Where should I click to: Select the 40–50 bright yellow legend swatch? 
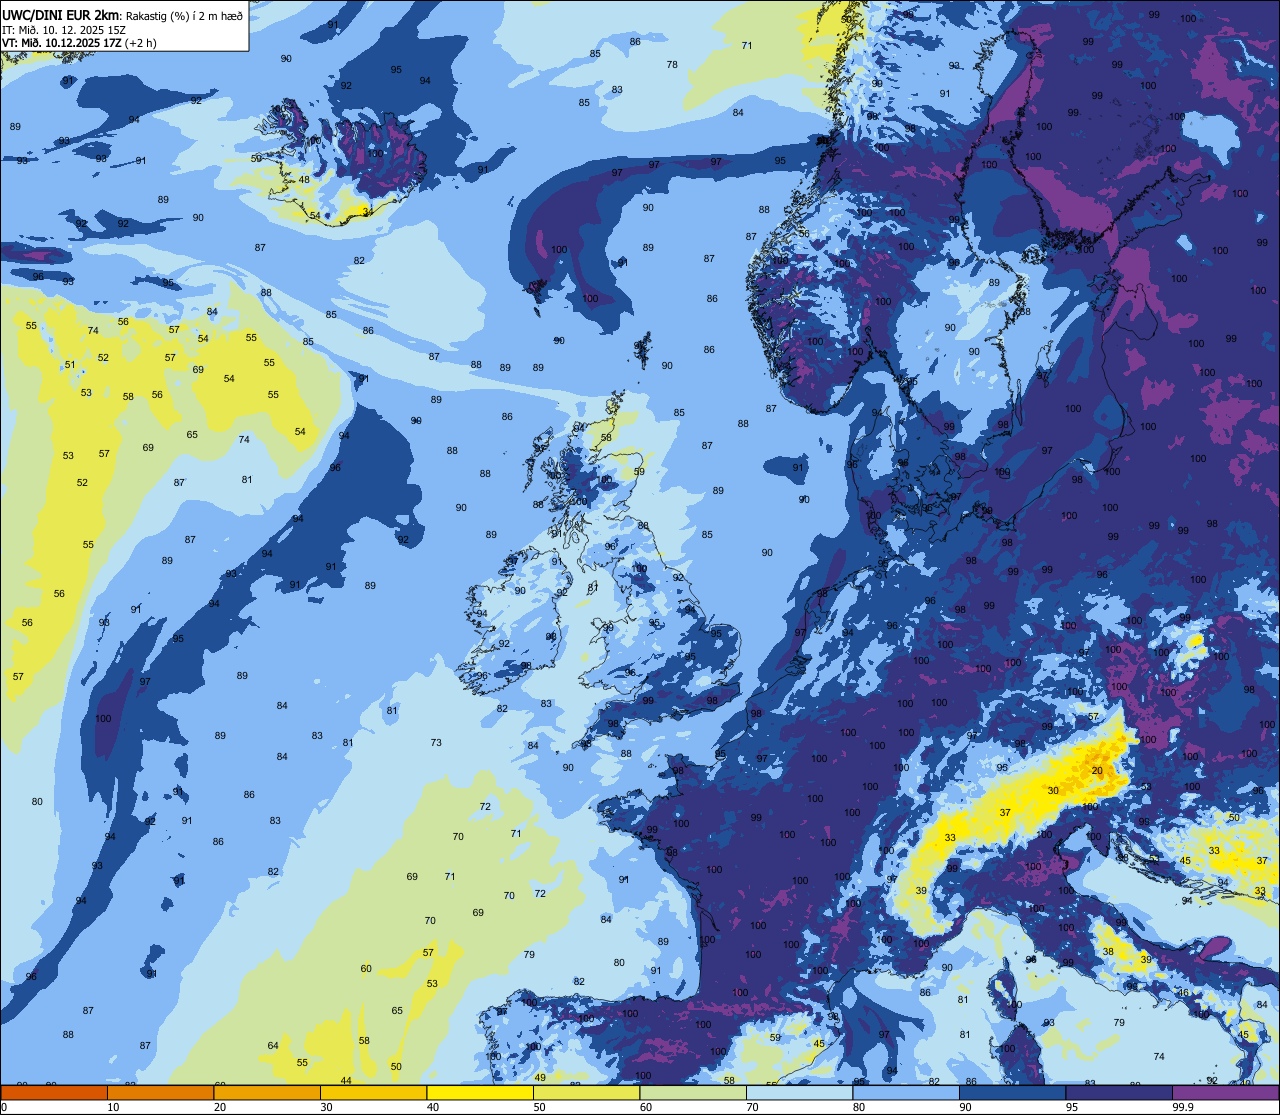[x=480, y=1092]
